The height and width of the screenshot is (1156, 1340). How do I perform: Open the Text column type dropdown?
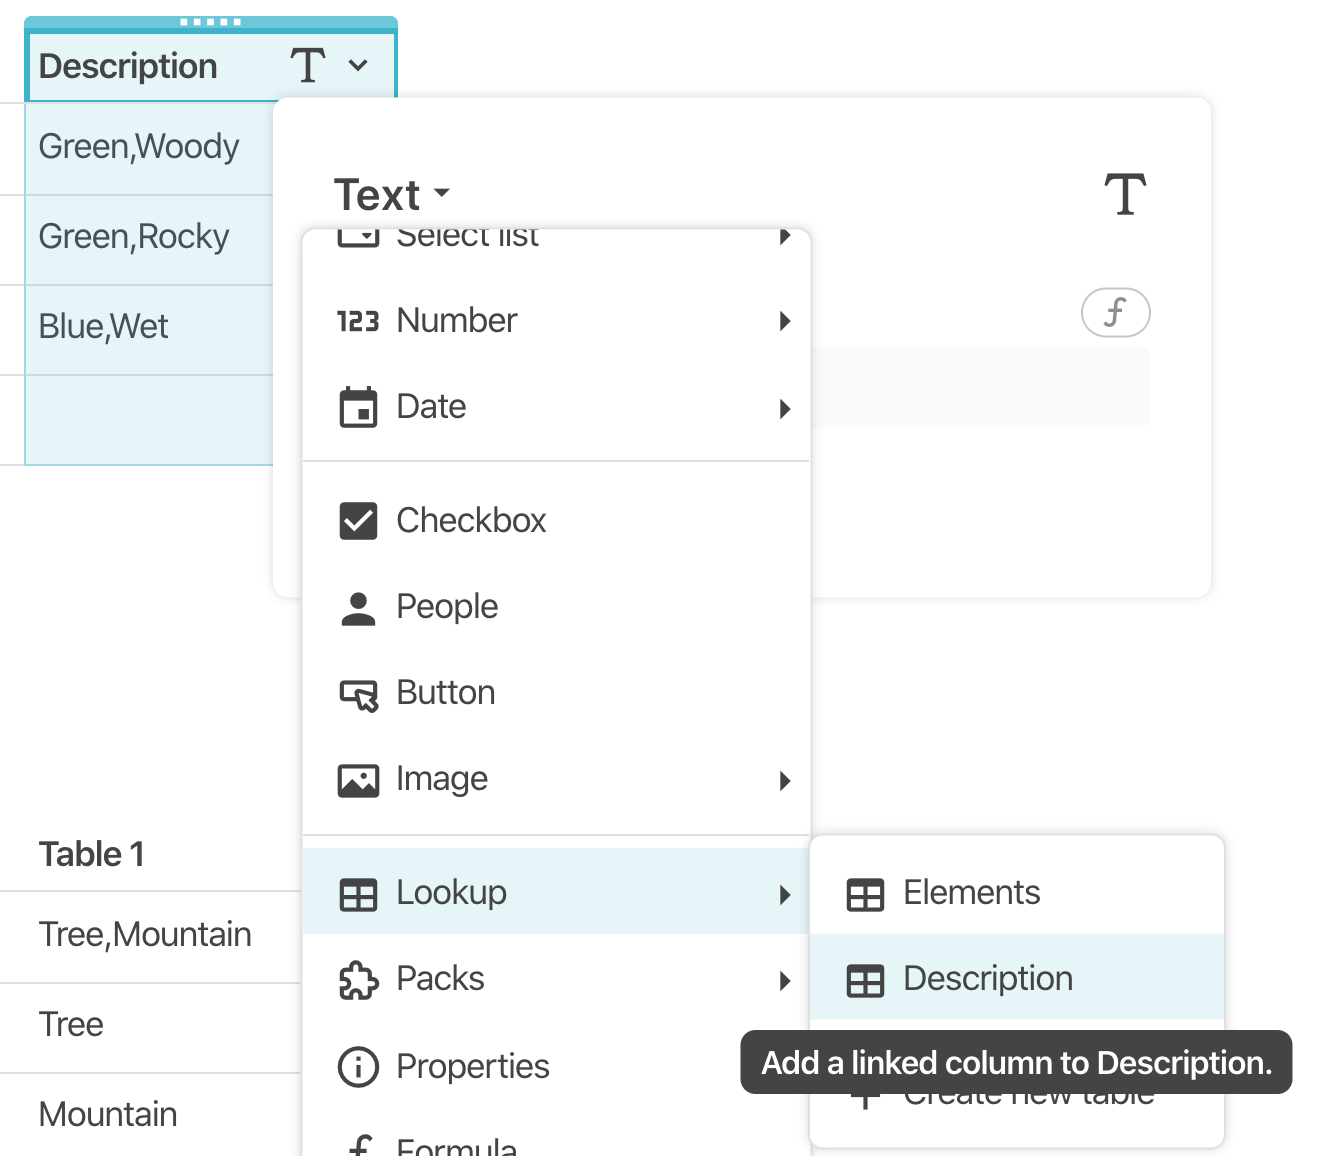391,194
